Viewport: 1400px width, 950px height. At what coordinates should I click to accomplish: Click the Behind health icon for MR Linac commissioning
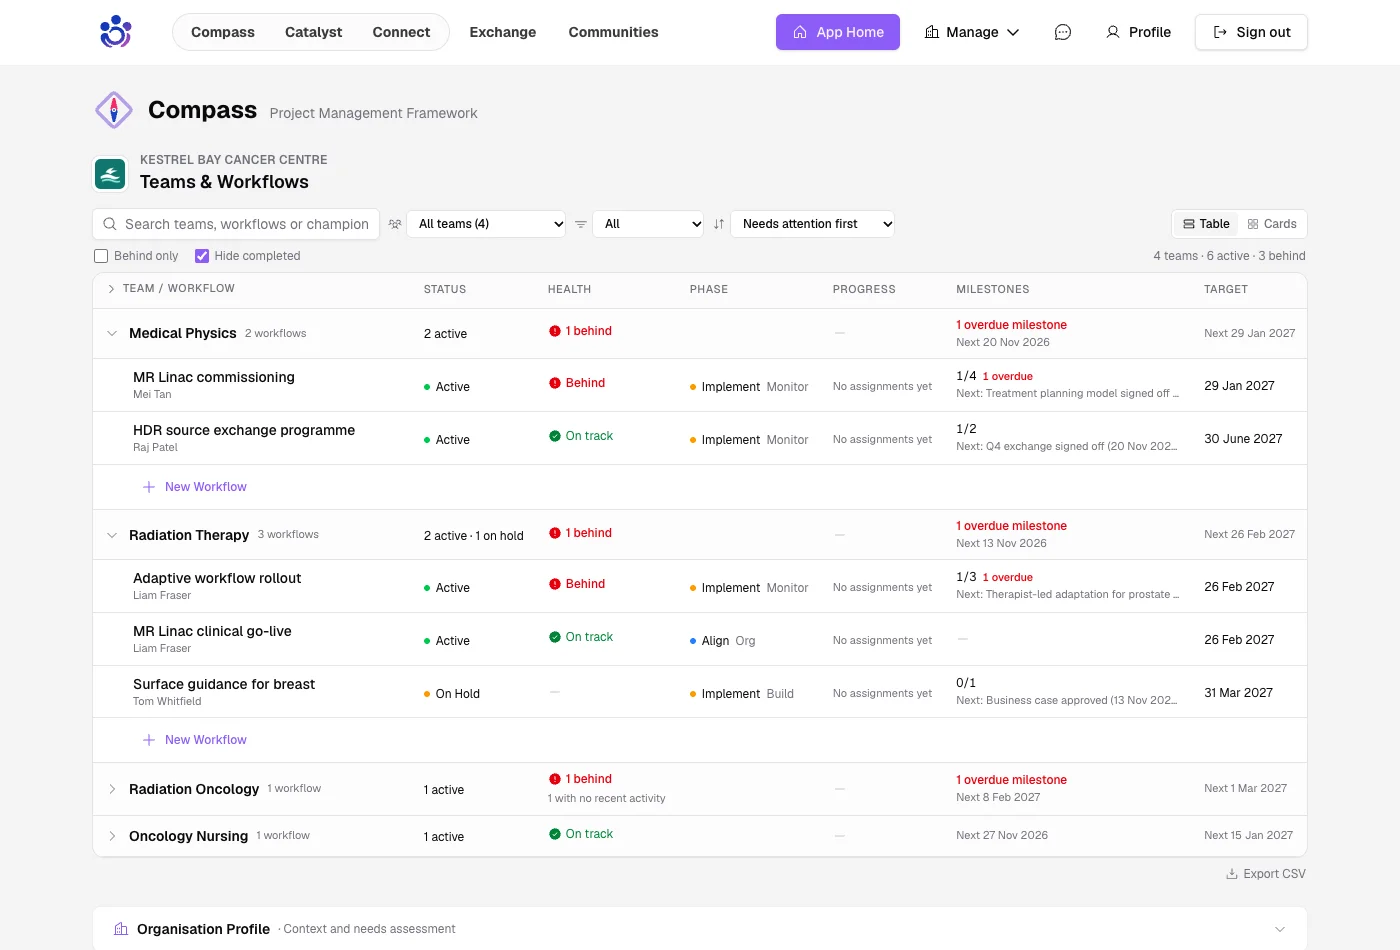[554, 383]
